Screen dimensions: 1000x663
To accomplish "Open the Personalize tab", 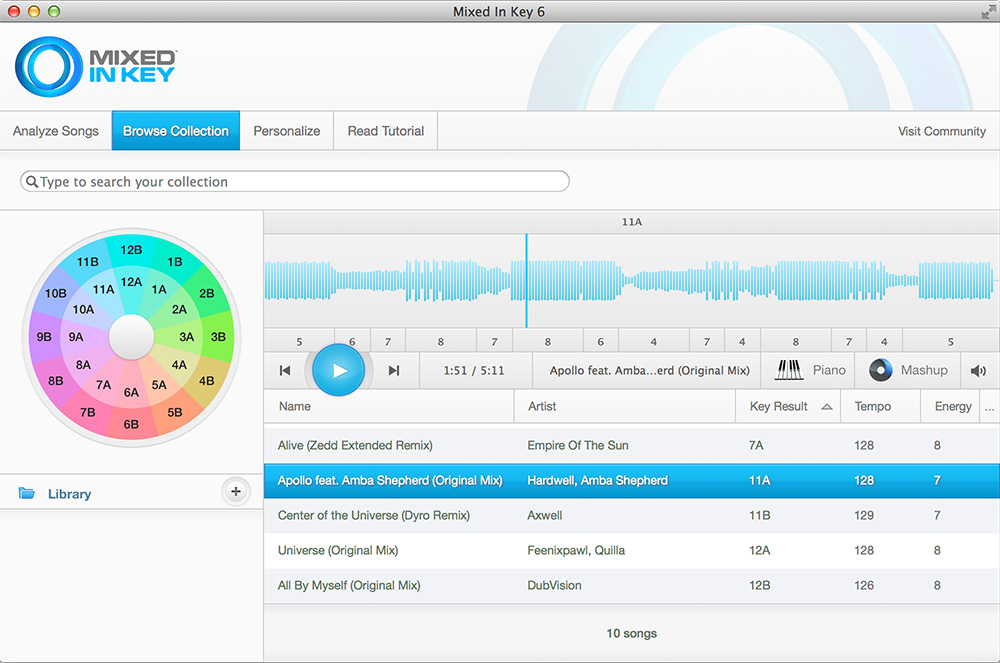I will pyautogui.click(x=287, y=131).
